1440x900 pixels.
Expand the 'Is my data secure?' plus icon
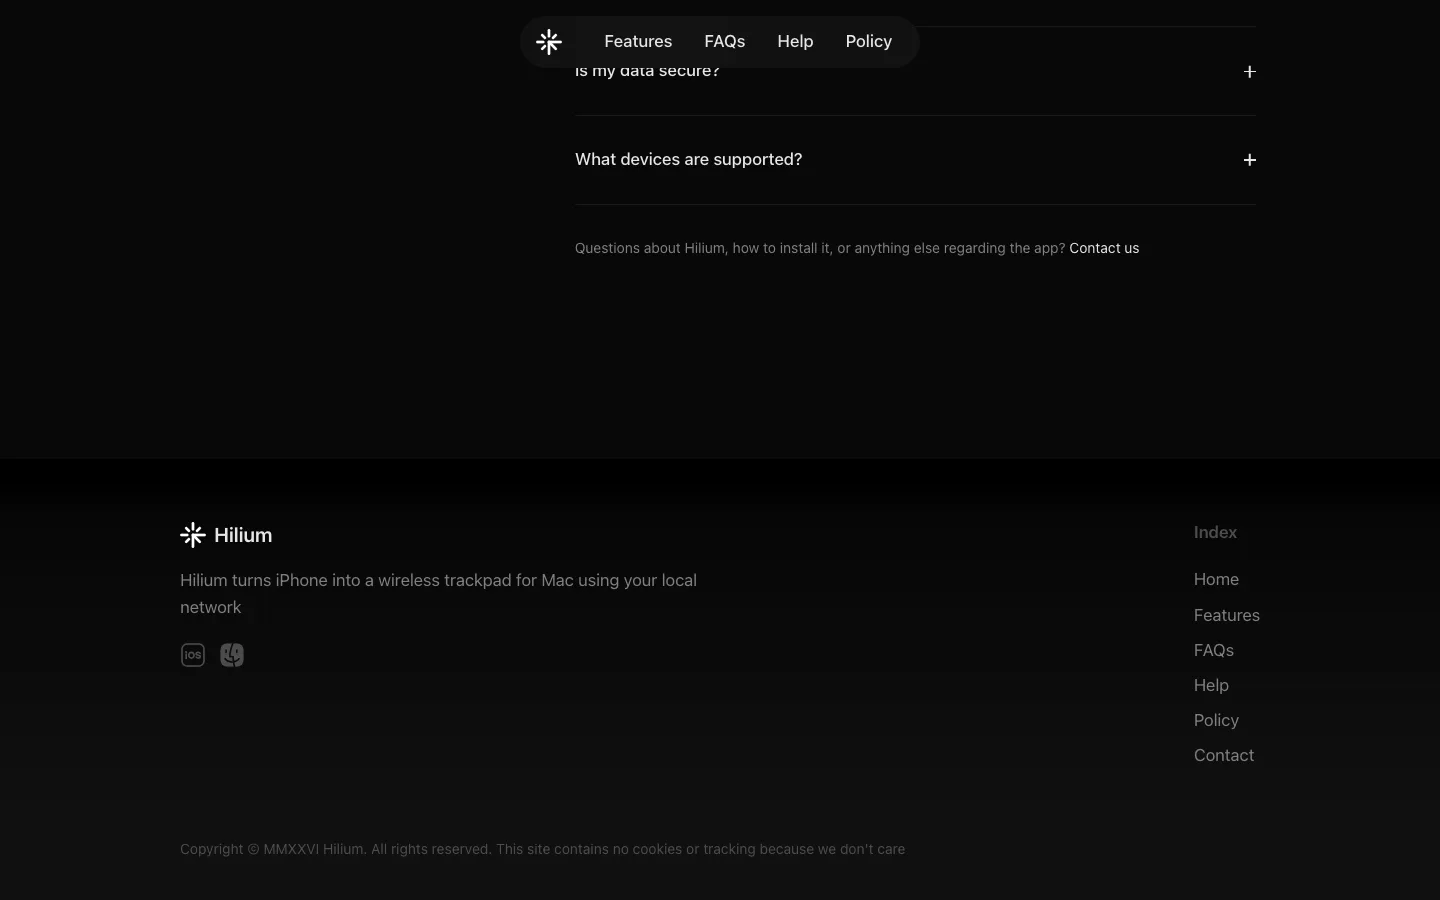coord(1249,71)
